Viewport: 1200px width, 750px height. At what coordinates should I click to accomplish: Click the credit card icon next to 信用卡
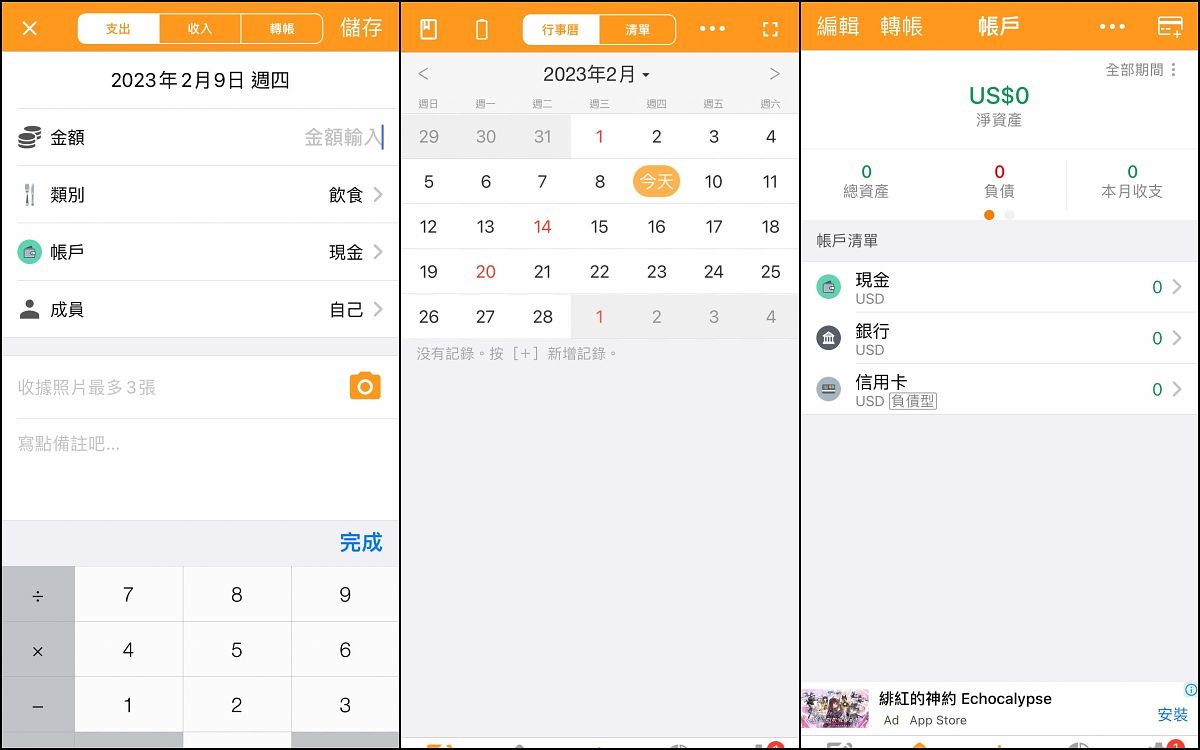[x=828, y=389]
